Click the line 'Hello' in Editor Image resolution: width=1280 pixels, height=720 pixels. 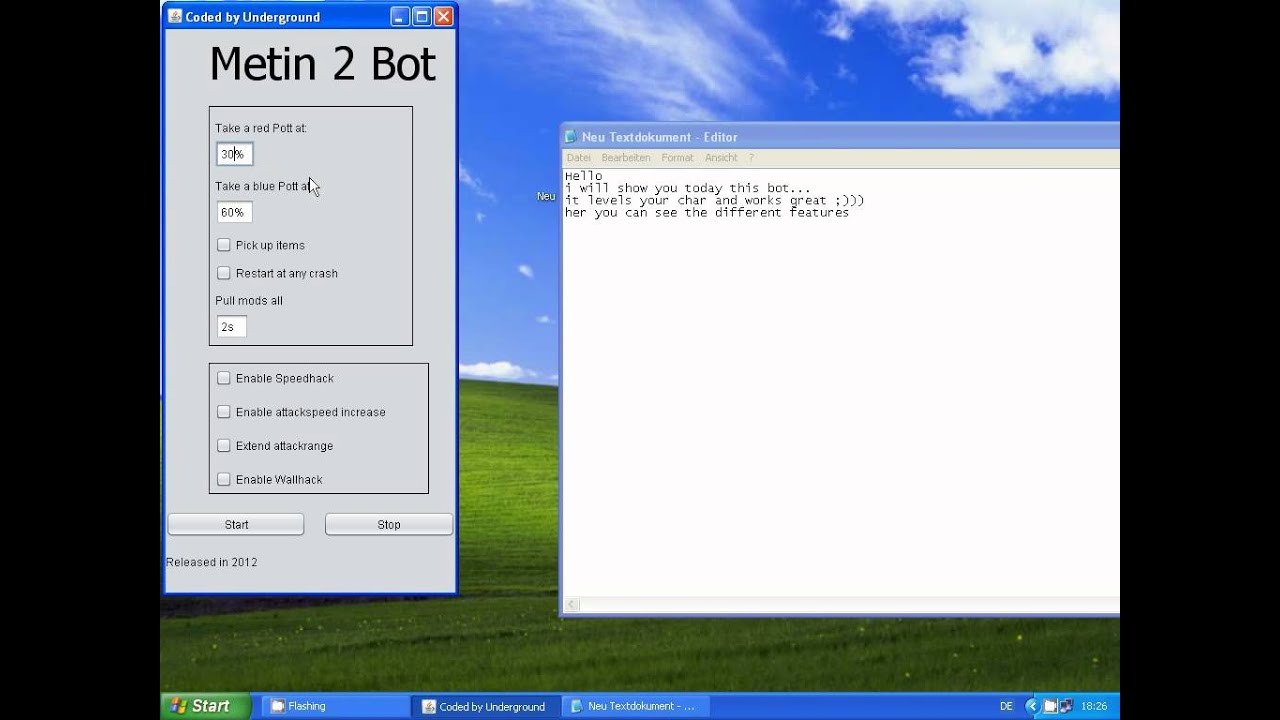[x=583, y=176]
